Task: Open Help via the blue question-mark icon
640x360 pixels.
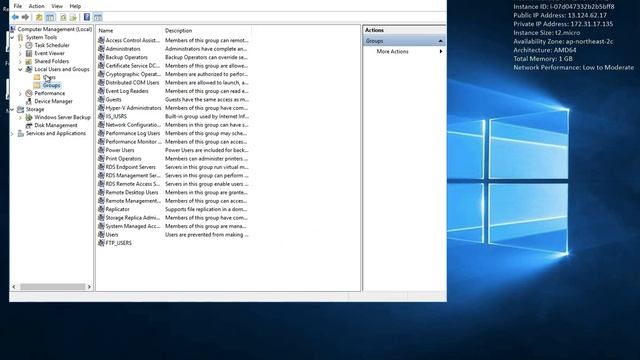Action: 87,17
